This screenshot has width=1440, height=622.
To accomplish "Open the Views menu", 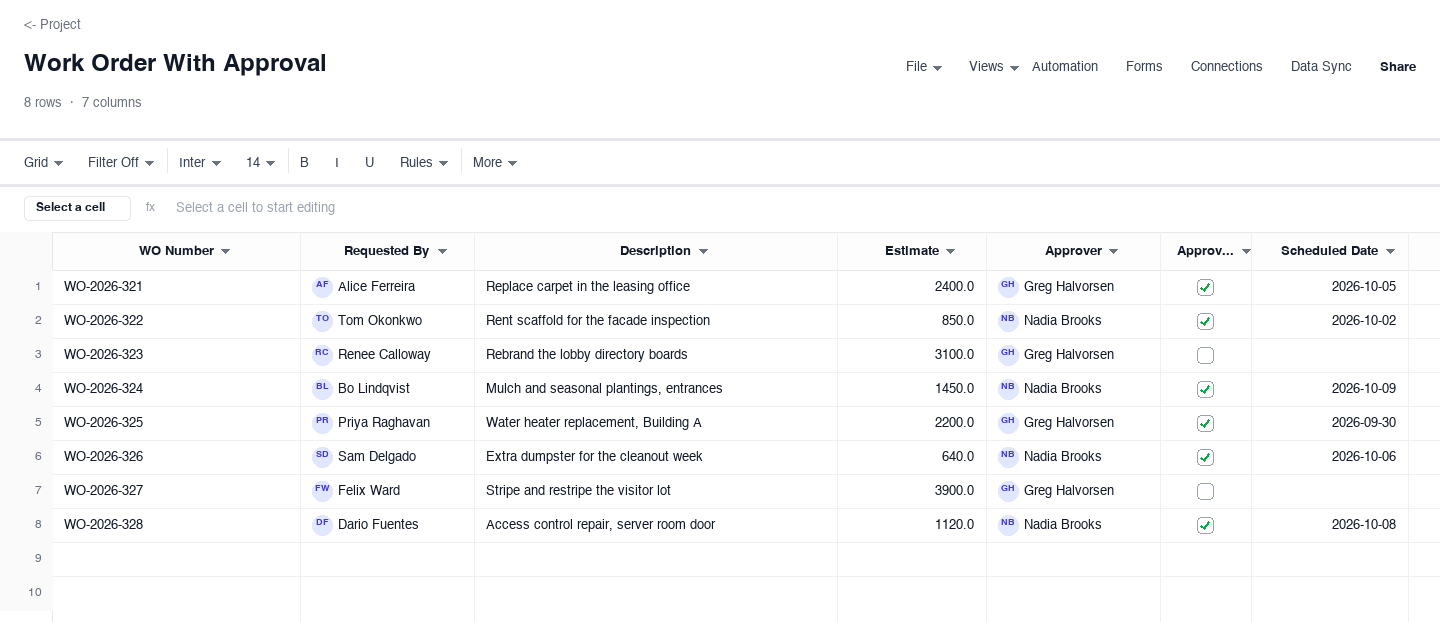I will pos(994,67).
